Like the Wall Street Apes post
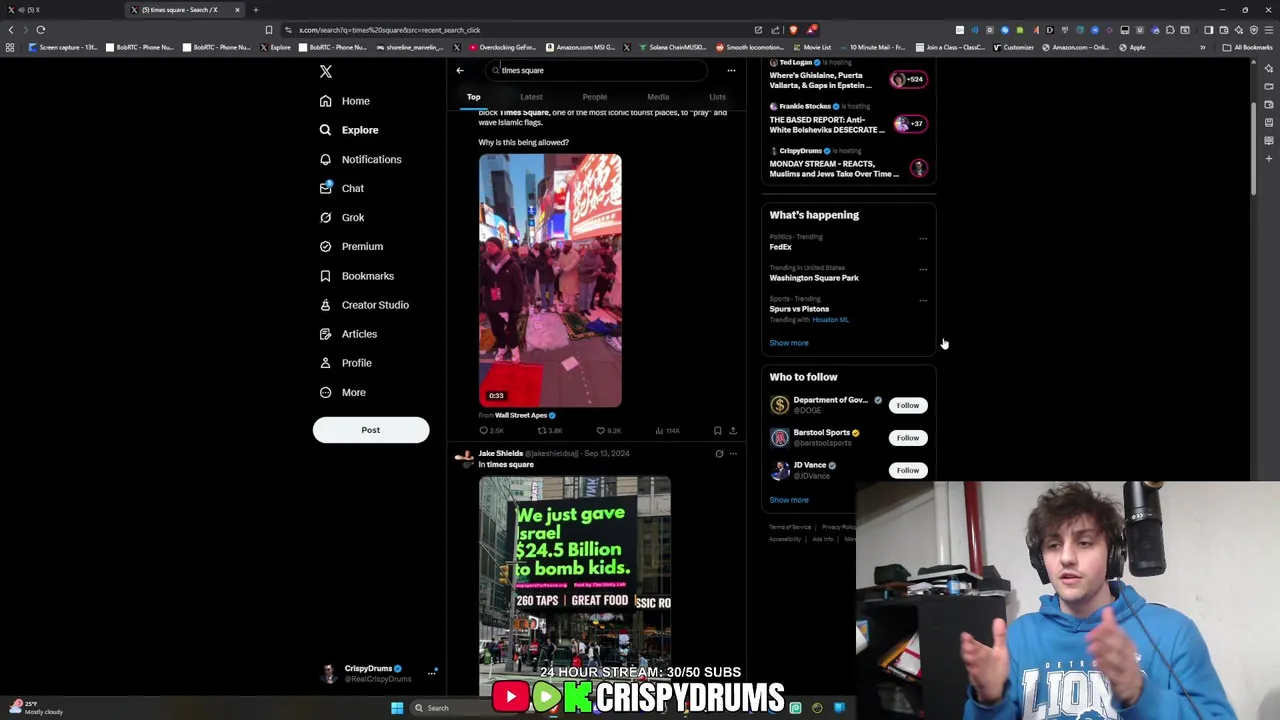The width and height of the screenshot is (1280, 720). [600, 431]
